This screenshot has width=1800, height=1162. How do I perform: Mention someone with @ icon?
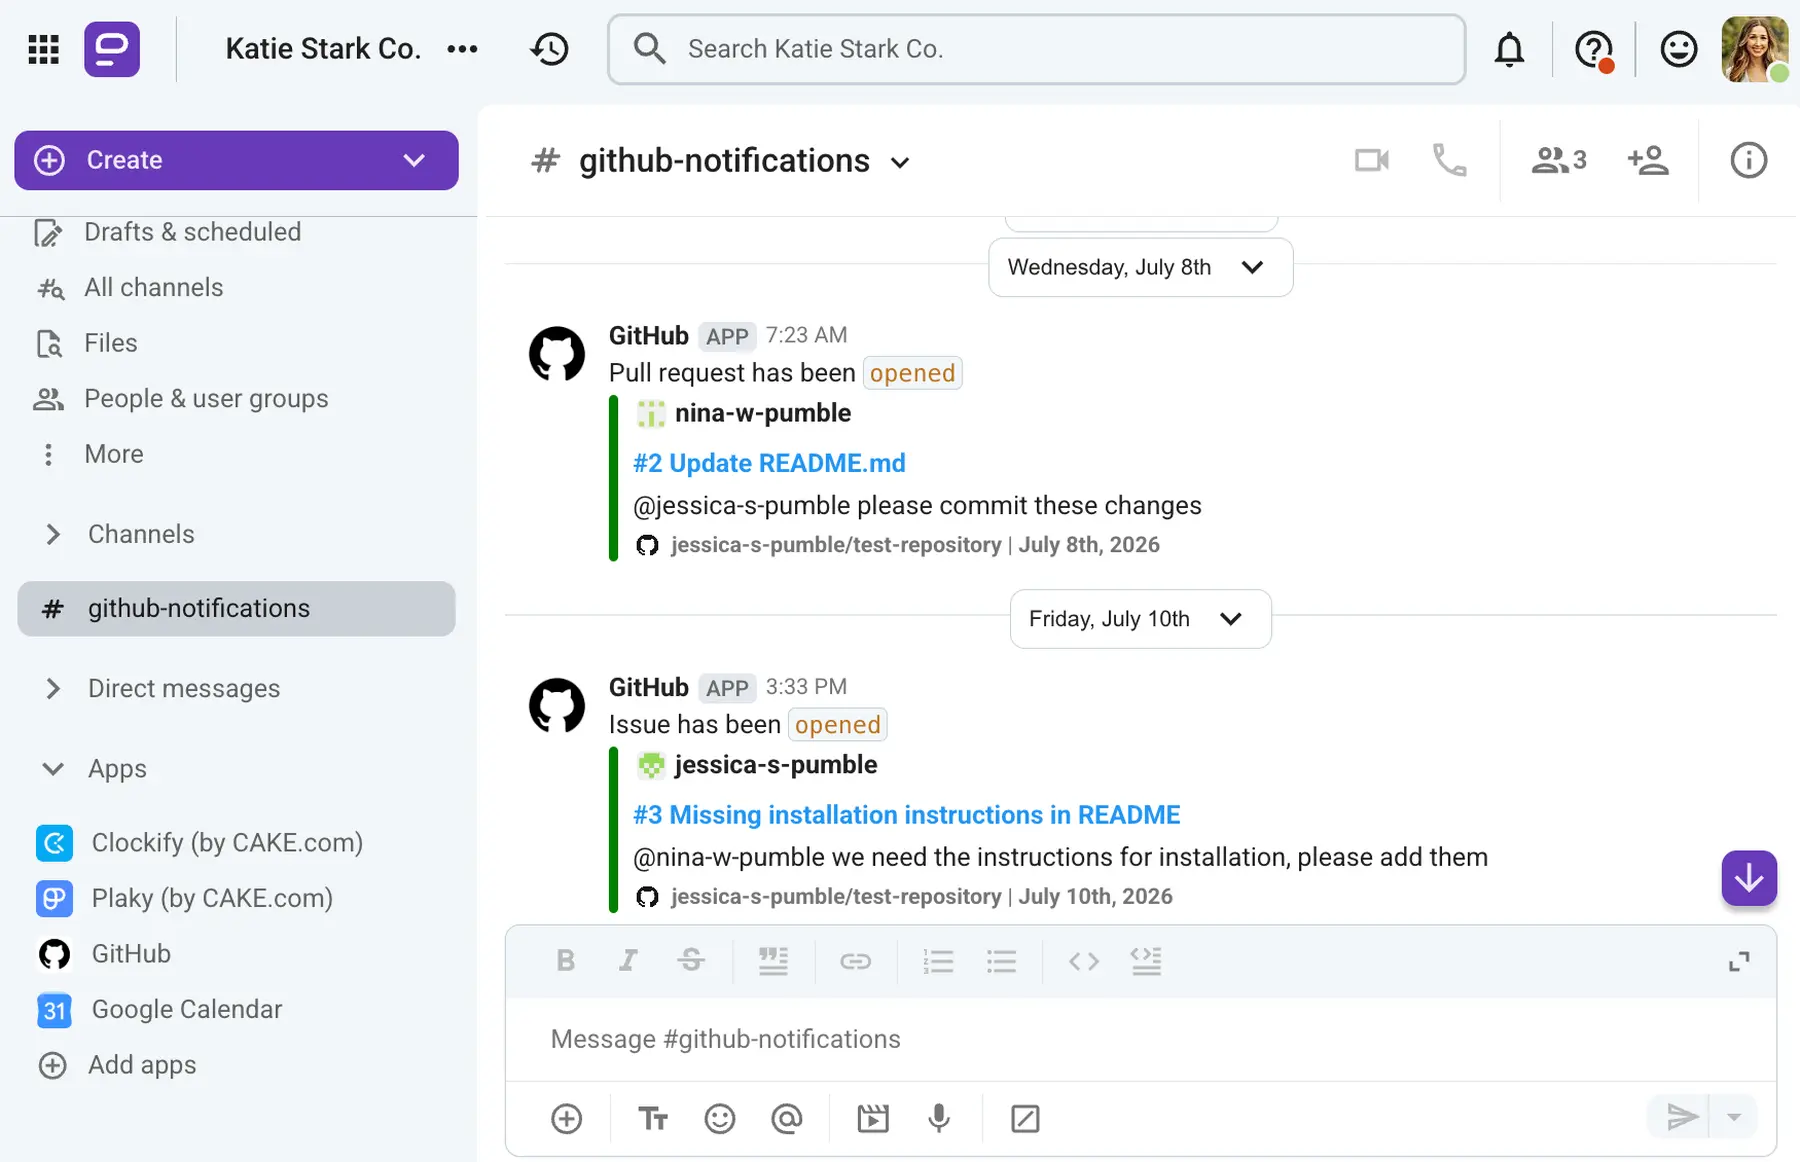pyautogui.click(x=787, y=1118)
